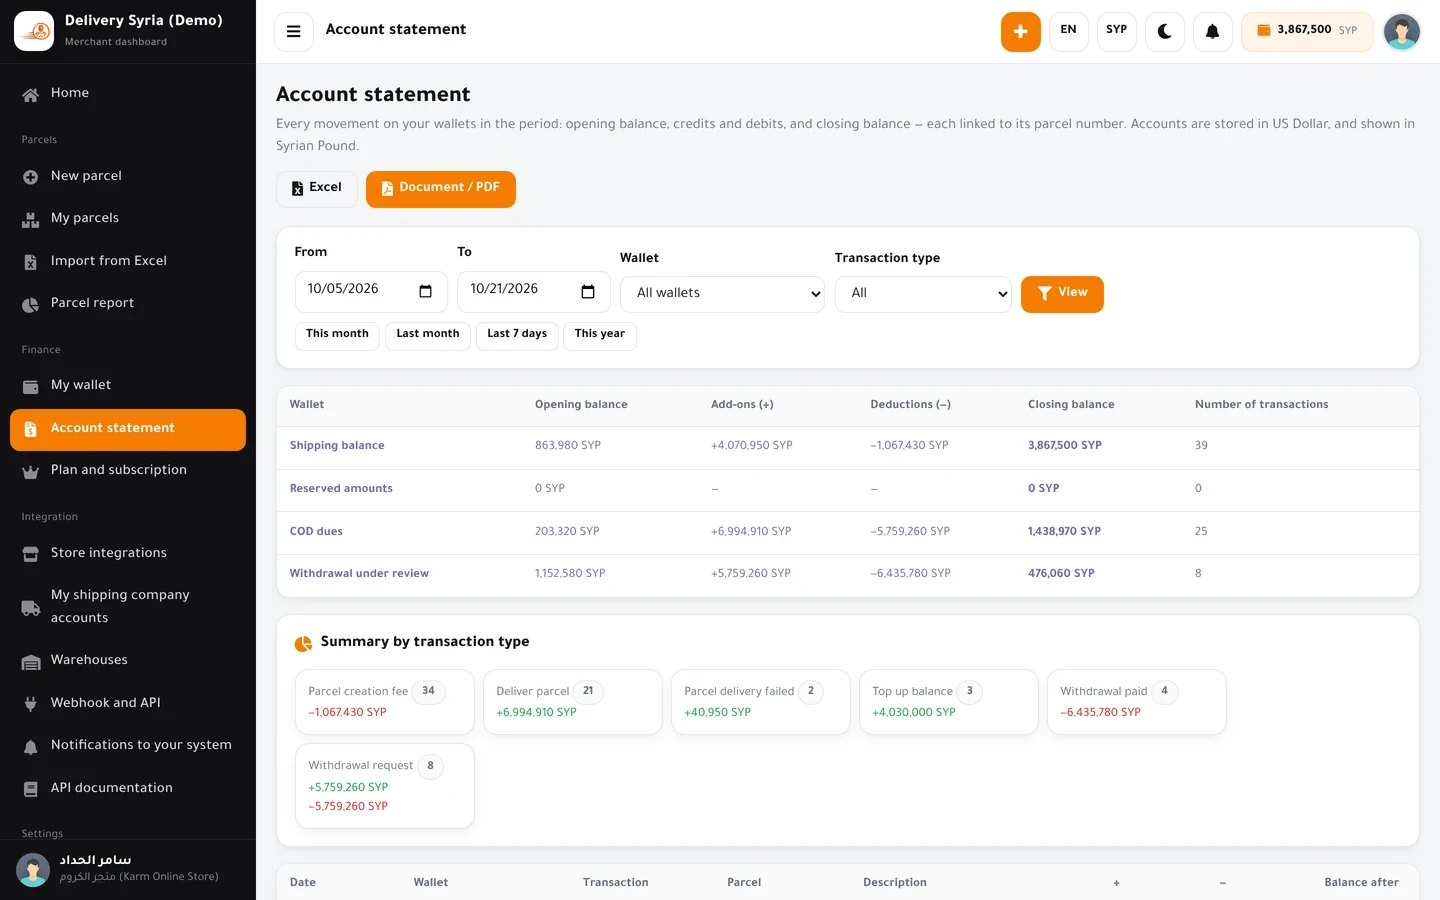Click the Delivery Syria logo icon
This screenshot has width=1440, height=900.
(x=34, y=31)
